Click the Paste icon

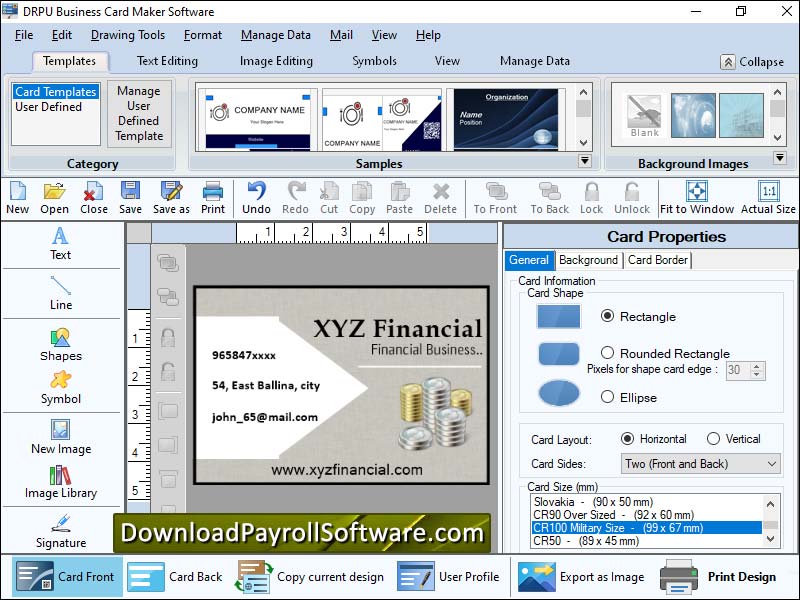pos(399,198)
